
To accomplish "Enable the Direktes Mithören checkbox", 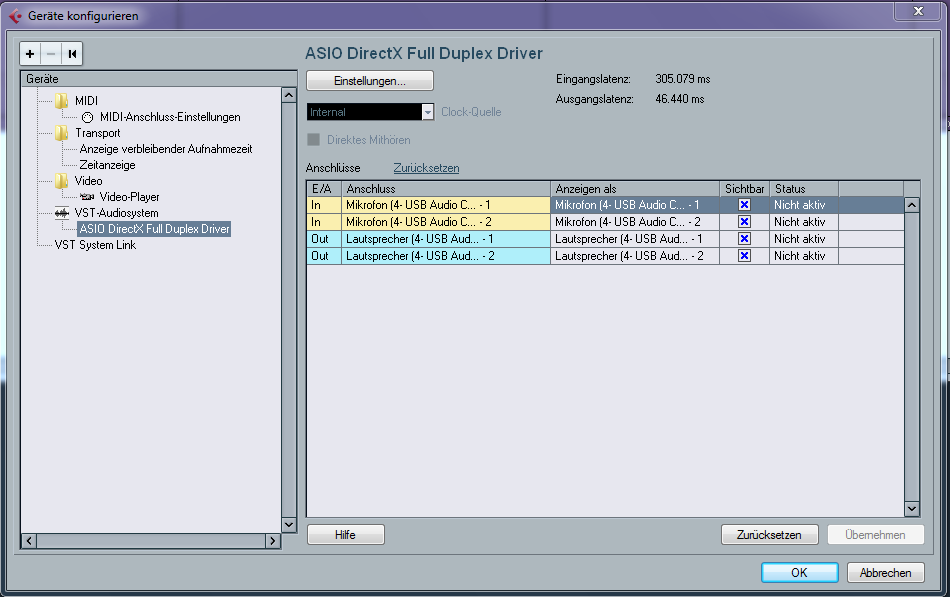I will (x=313, y=140).
